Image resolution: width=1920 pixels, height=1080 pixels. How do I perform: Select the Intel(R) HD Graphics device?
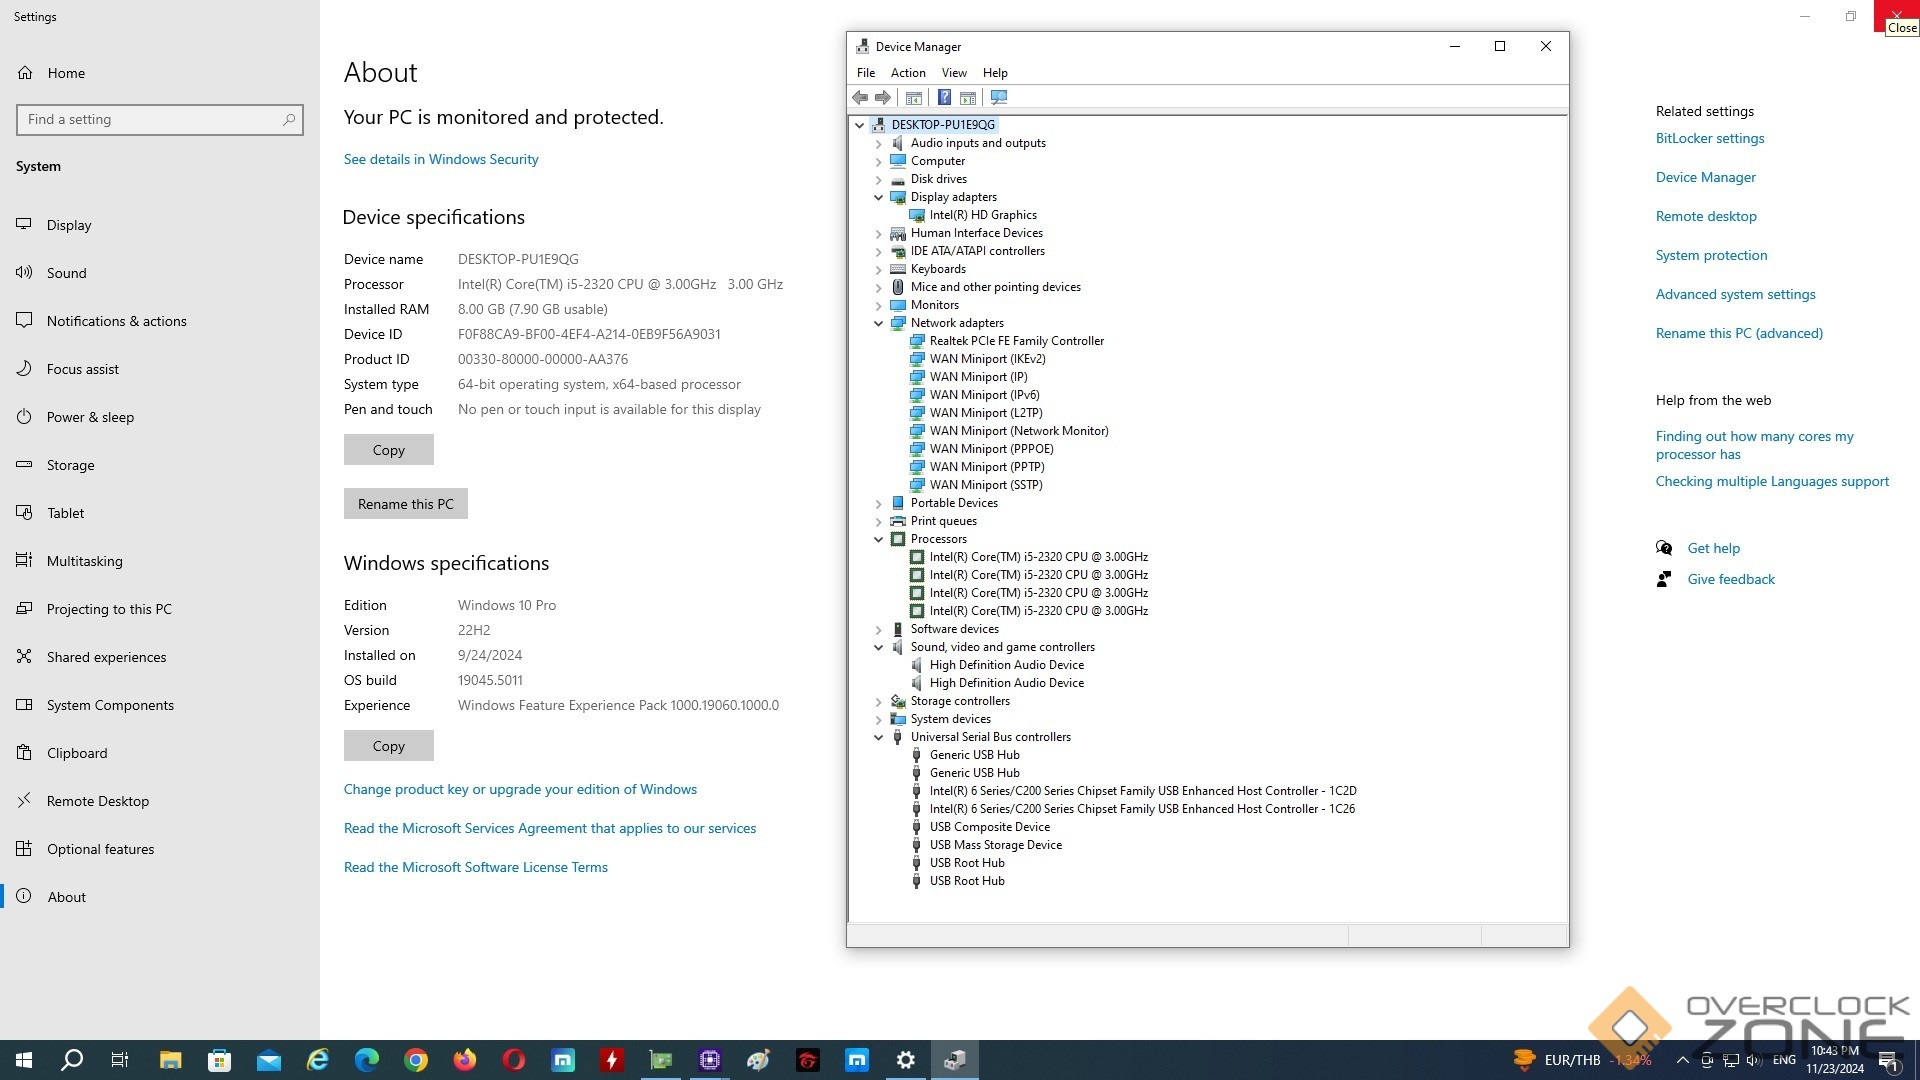click(982, 215)
